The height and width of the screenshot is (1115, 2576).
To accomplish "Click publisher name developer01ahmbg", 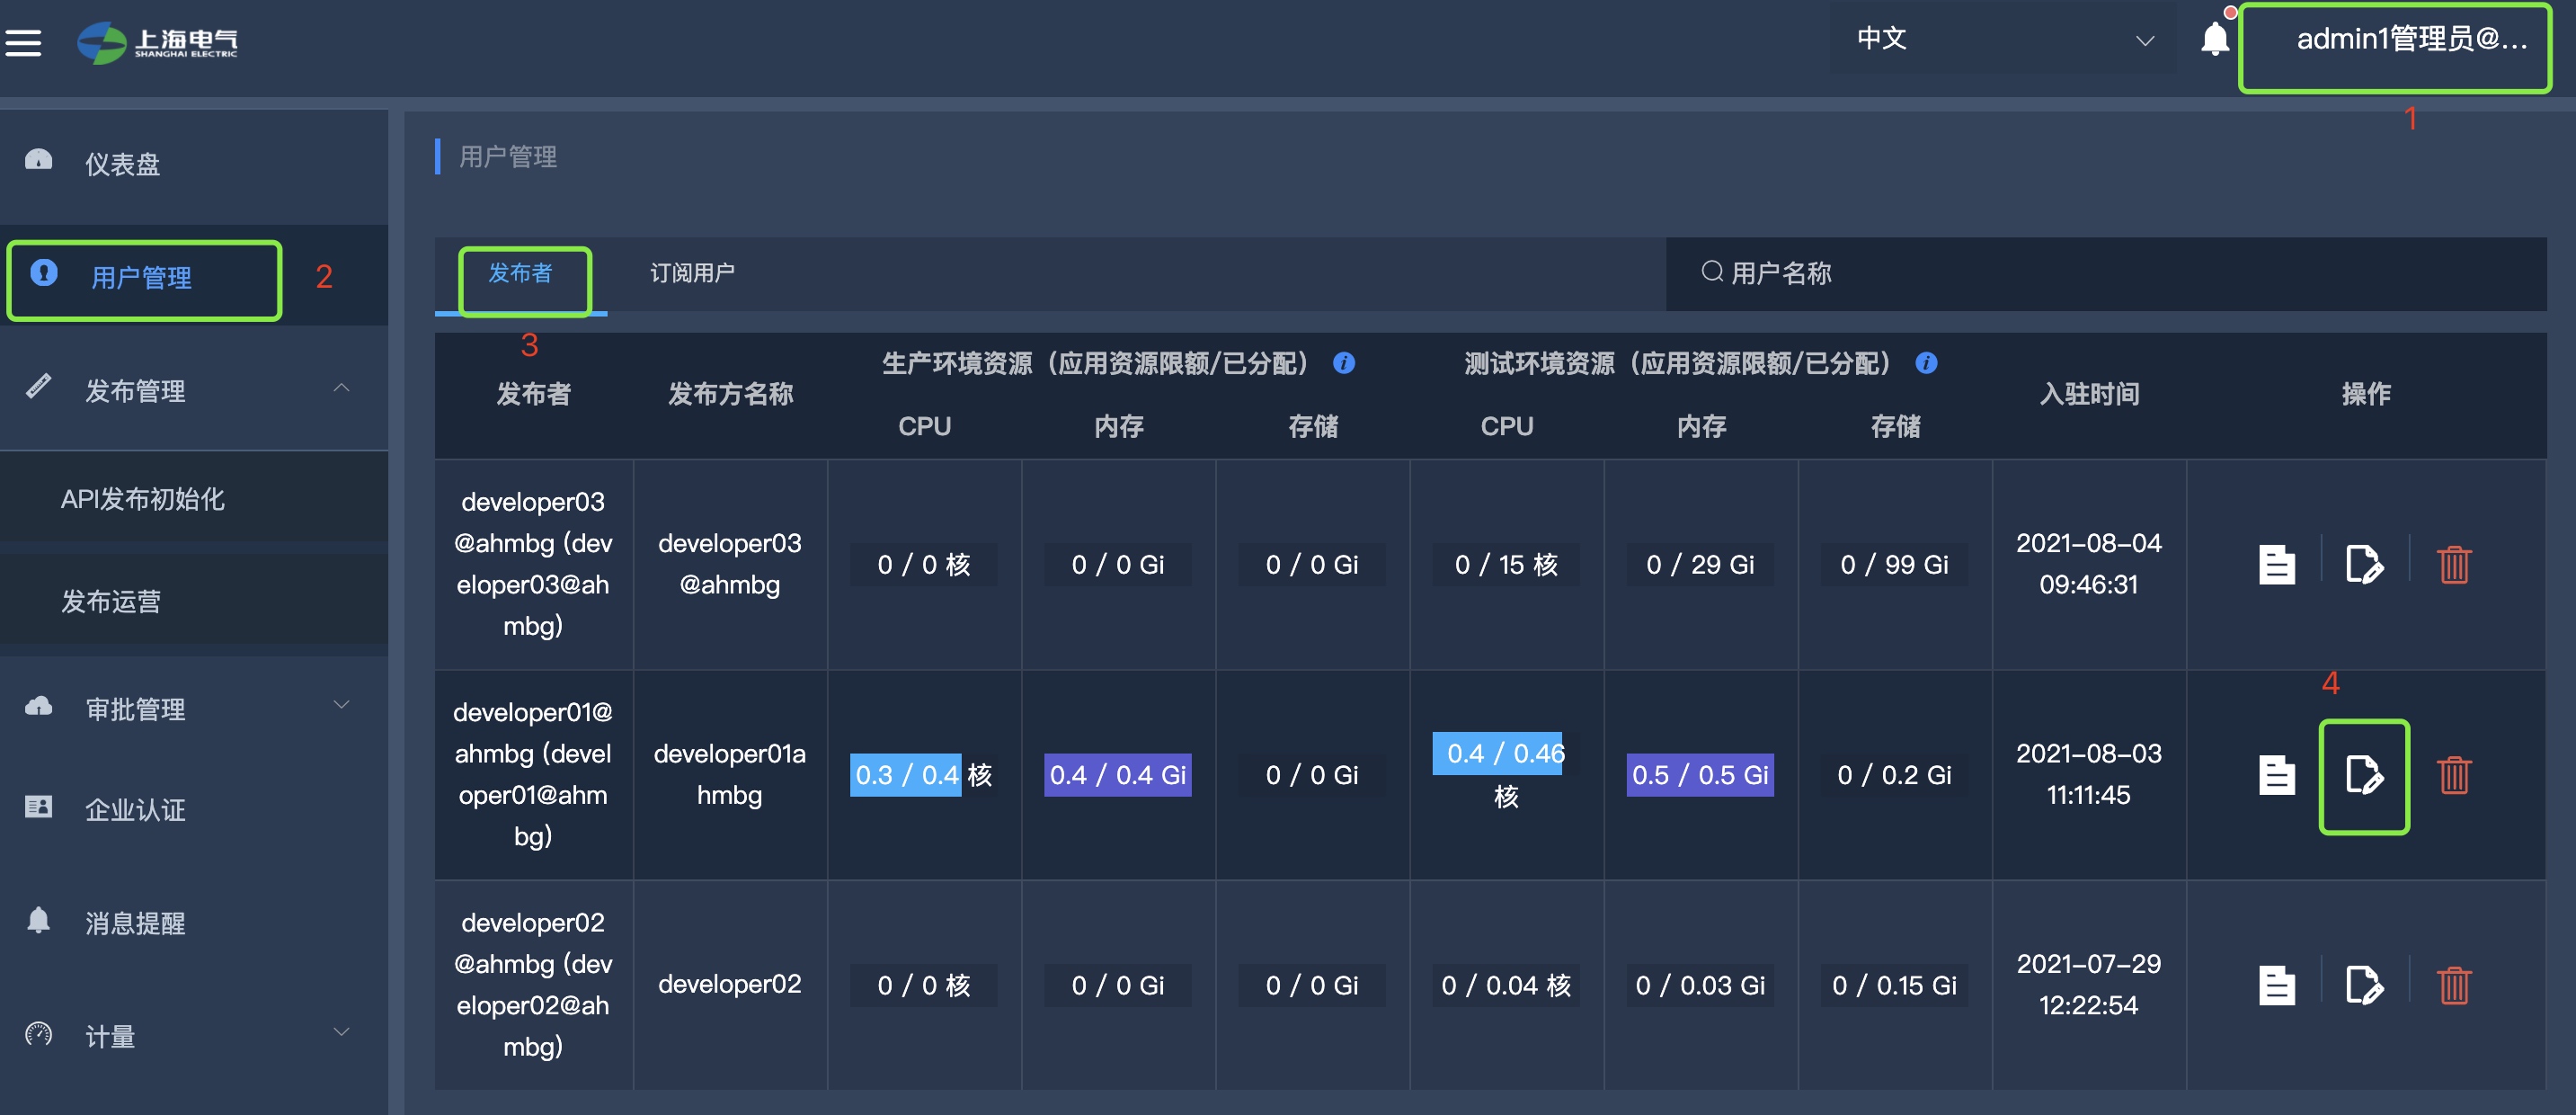I will coord(729,774).
